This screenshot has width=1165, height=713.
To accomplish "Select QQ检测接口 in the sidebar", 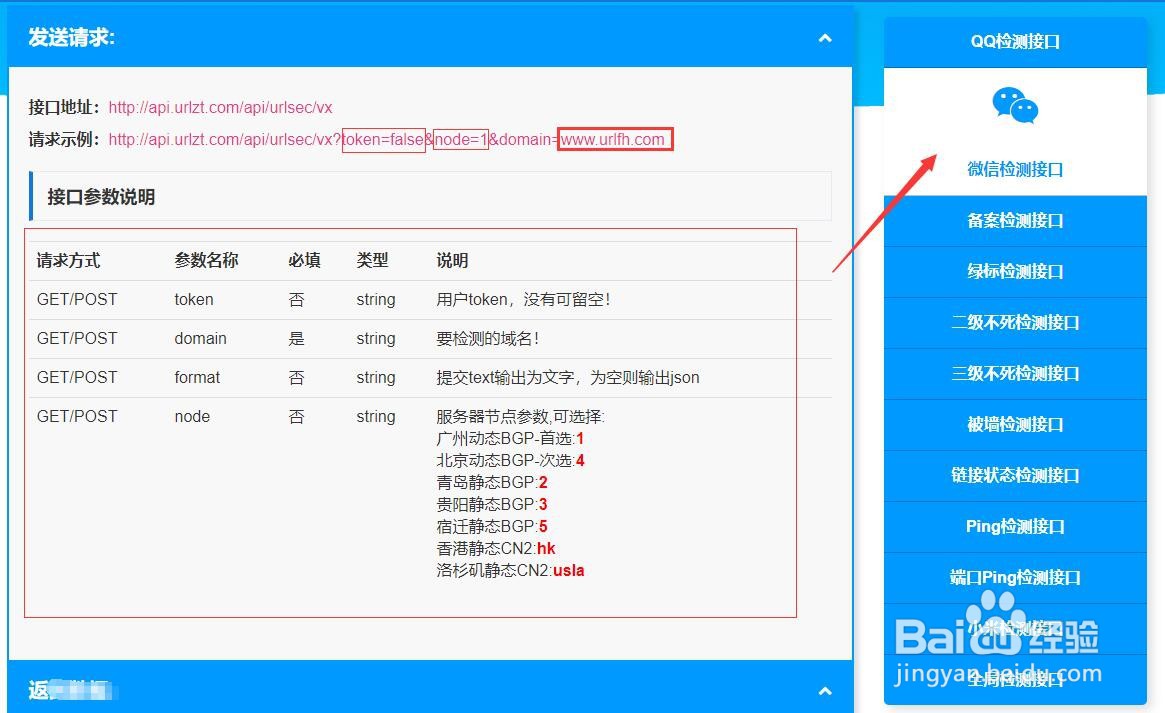I will pos(1015,41).
